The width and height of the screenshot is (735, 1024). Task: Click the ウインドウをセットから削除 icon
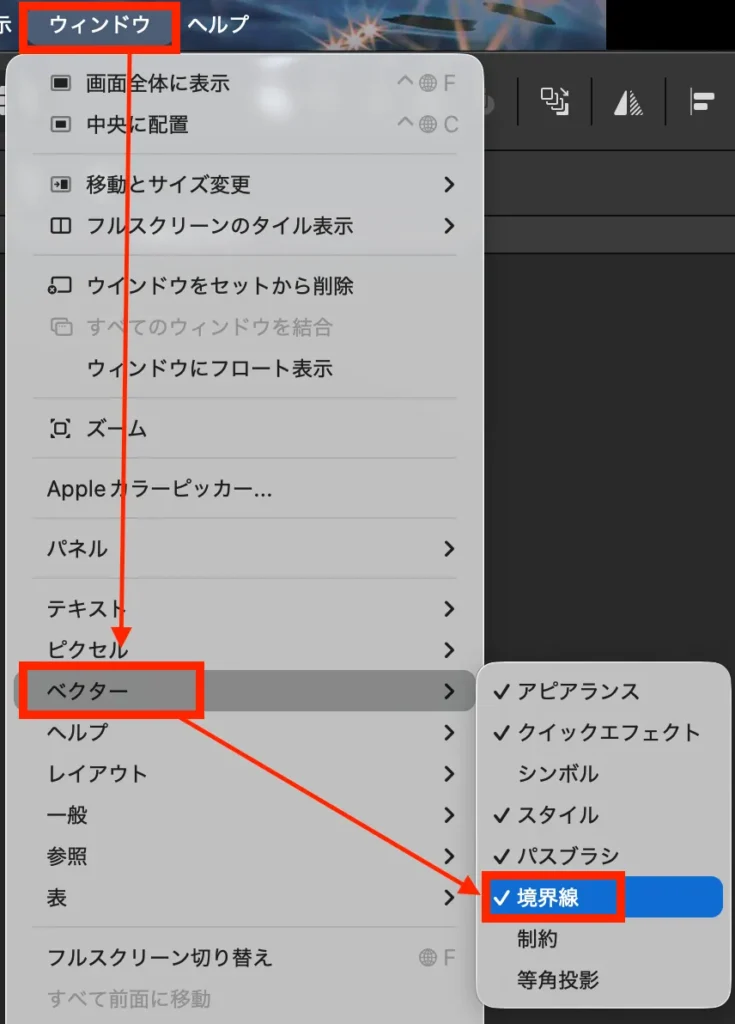(x=60, y=286)
